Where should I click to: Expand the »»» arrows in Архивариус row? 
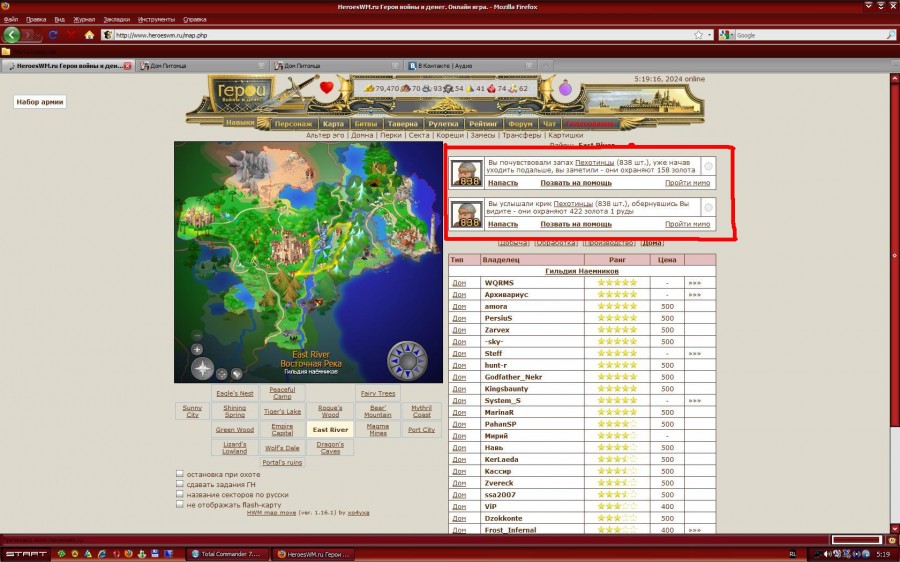pos(695,294)
